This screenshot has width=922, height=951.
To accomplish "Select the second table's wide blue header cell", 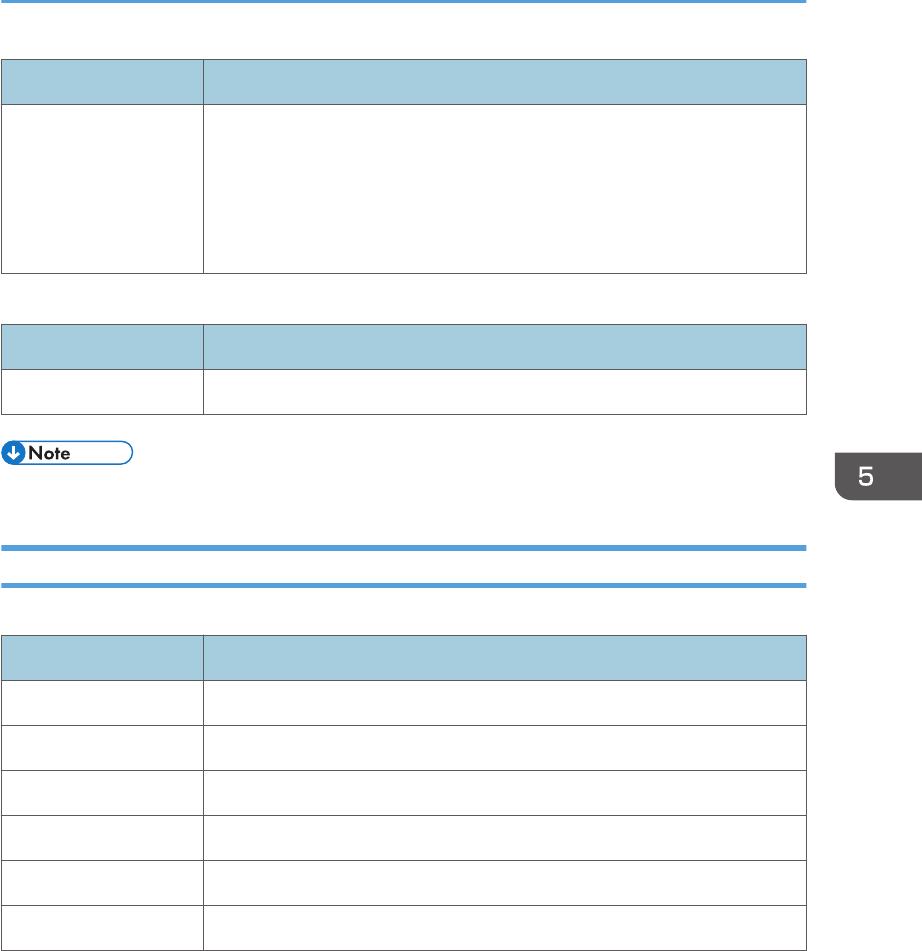I will 505,347.
